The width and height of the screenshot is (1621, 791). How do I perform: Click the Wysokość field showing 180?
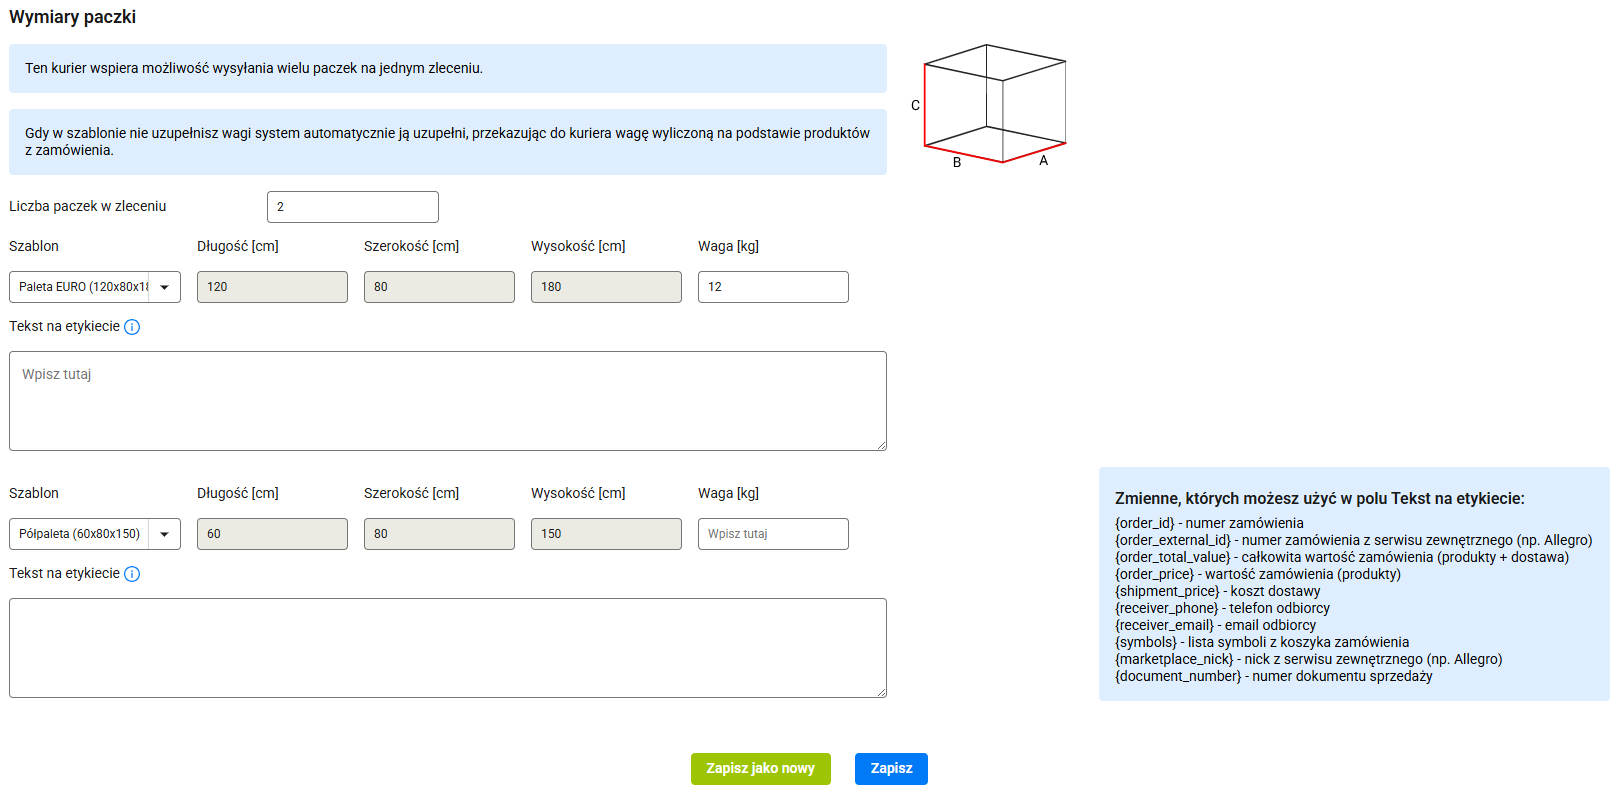tap(606, 287)
